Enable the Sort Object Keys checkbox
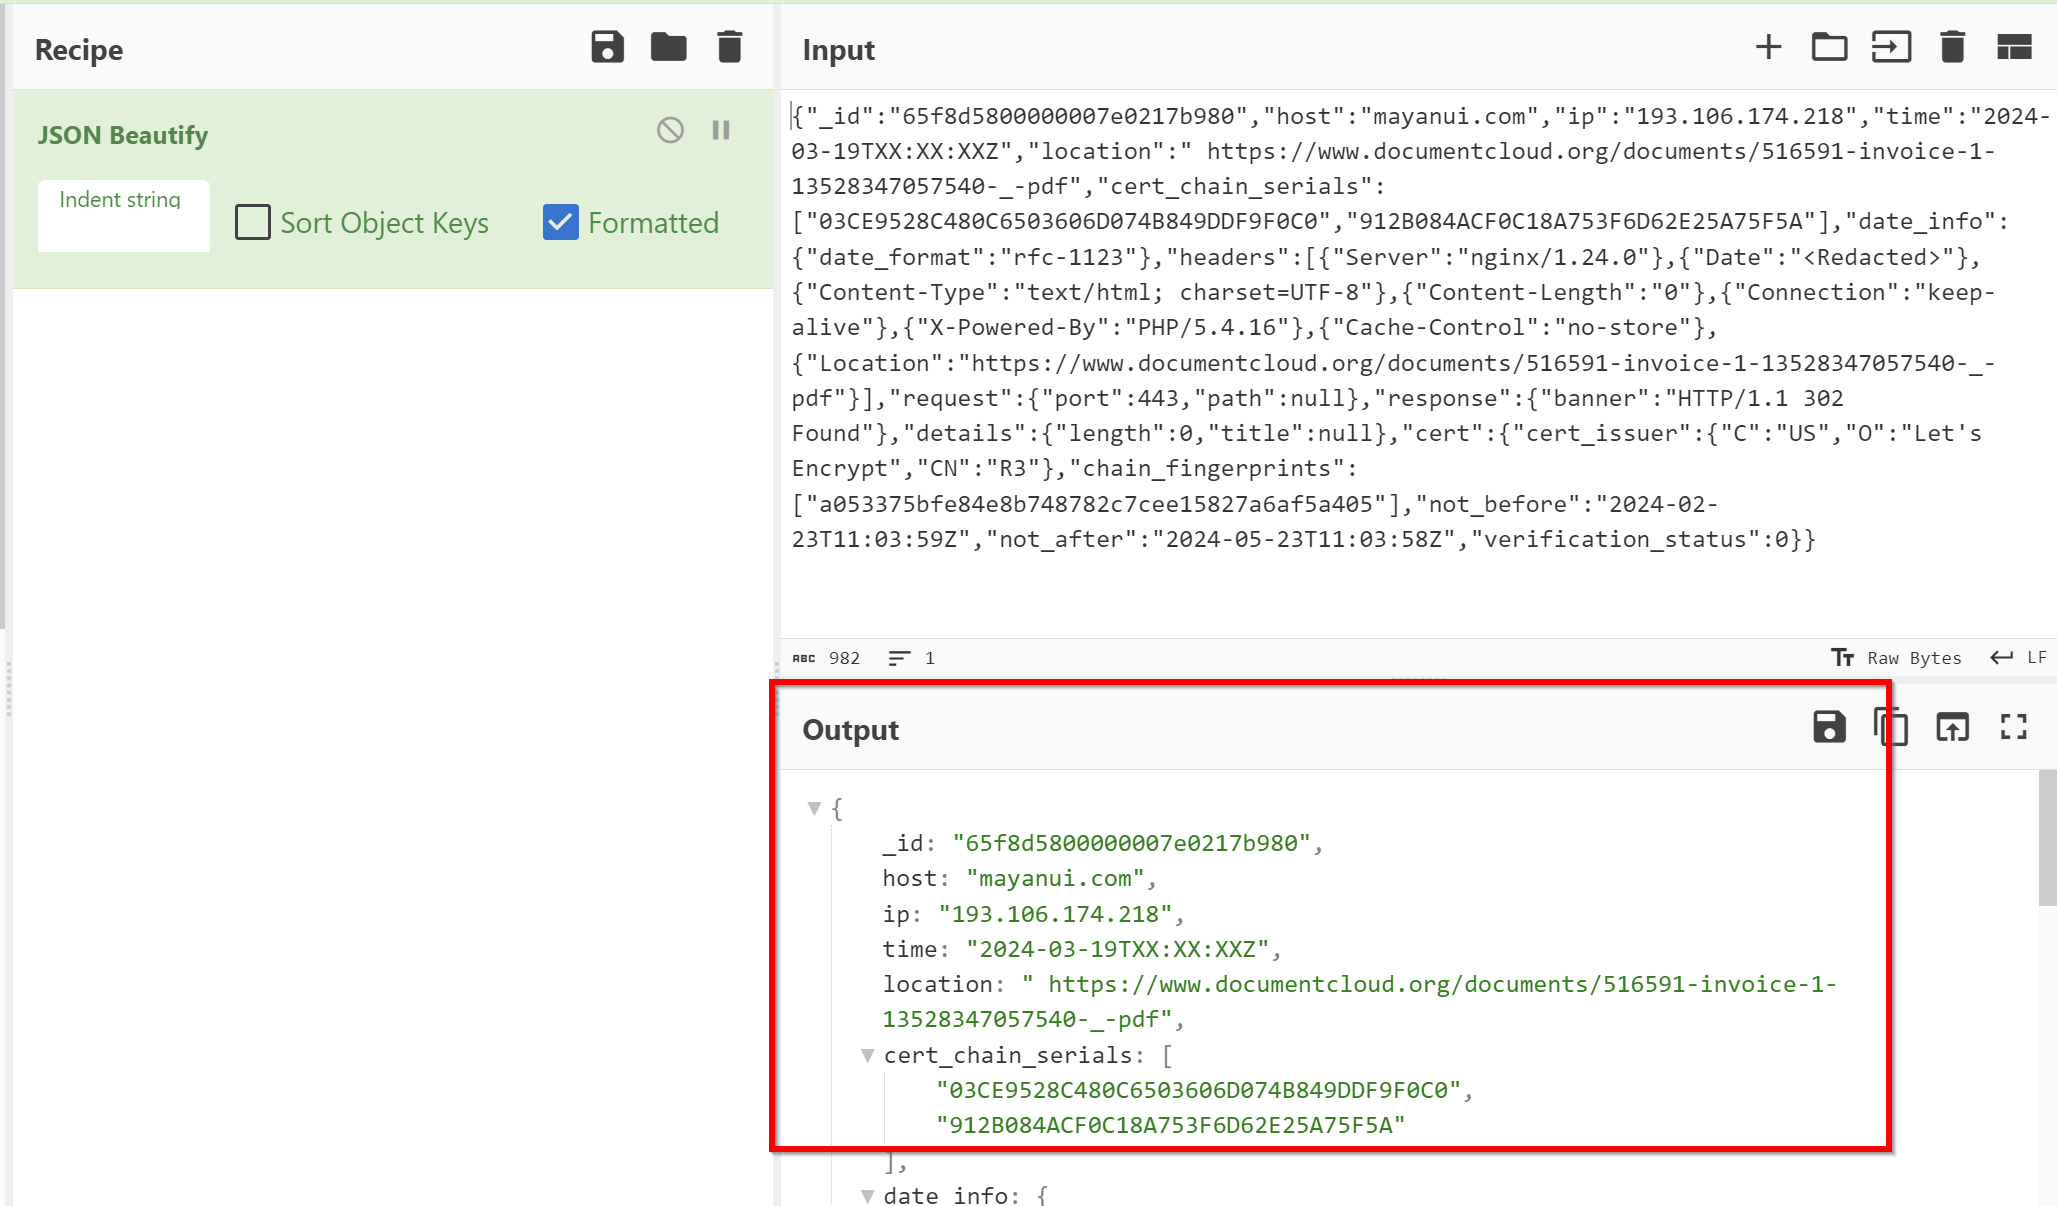 [x=253, y=223]
